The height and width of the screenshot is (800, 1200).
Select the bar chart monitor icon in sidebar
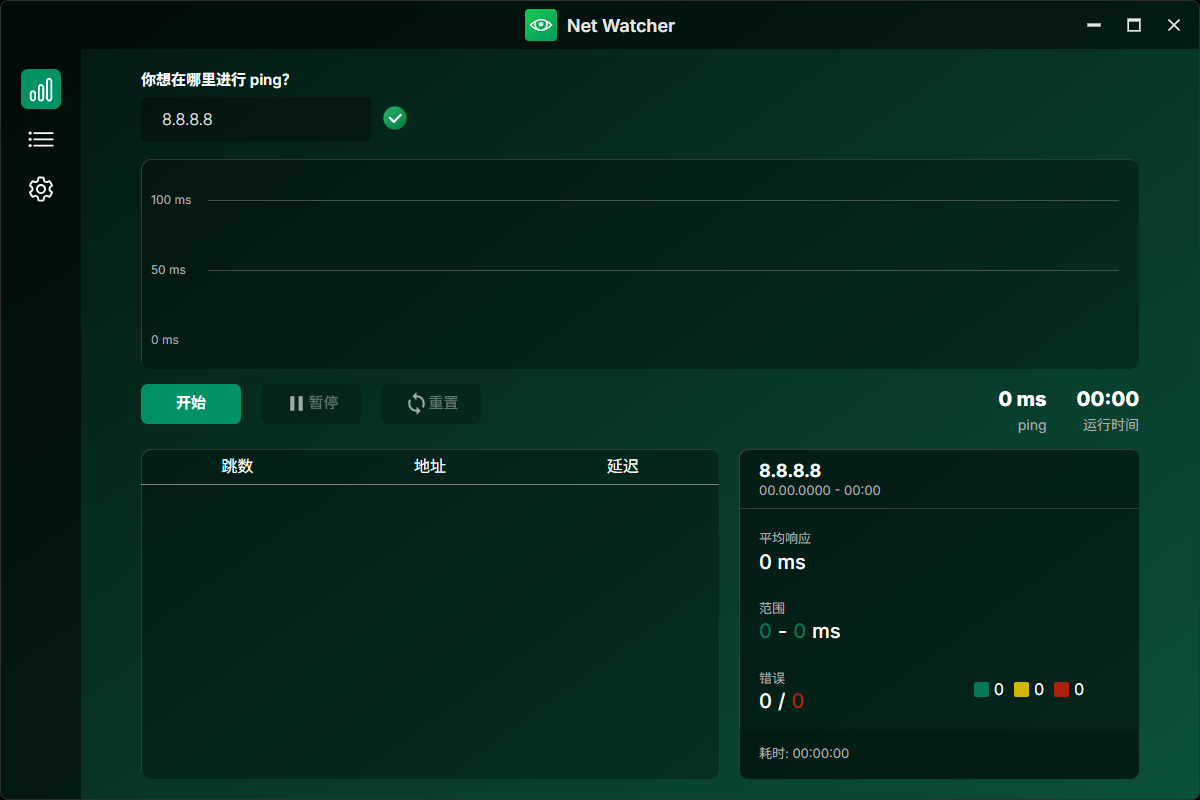pyautogui.click(x=41, y=89)
